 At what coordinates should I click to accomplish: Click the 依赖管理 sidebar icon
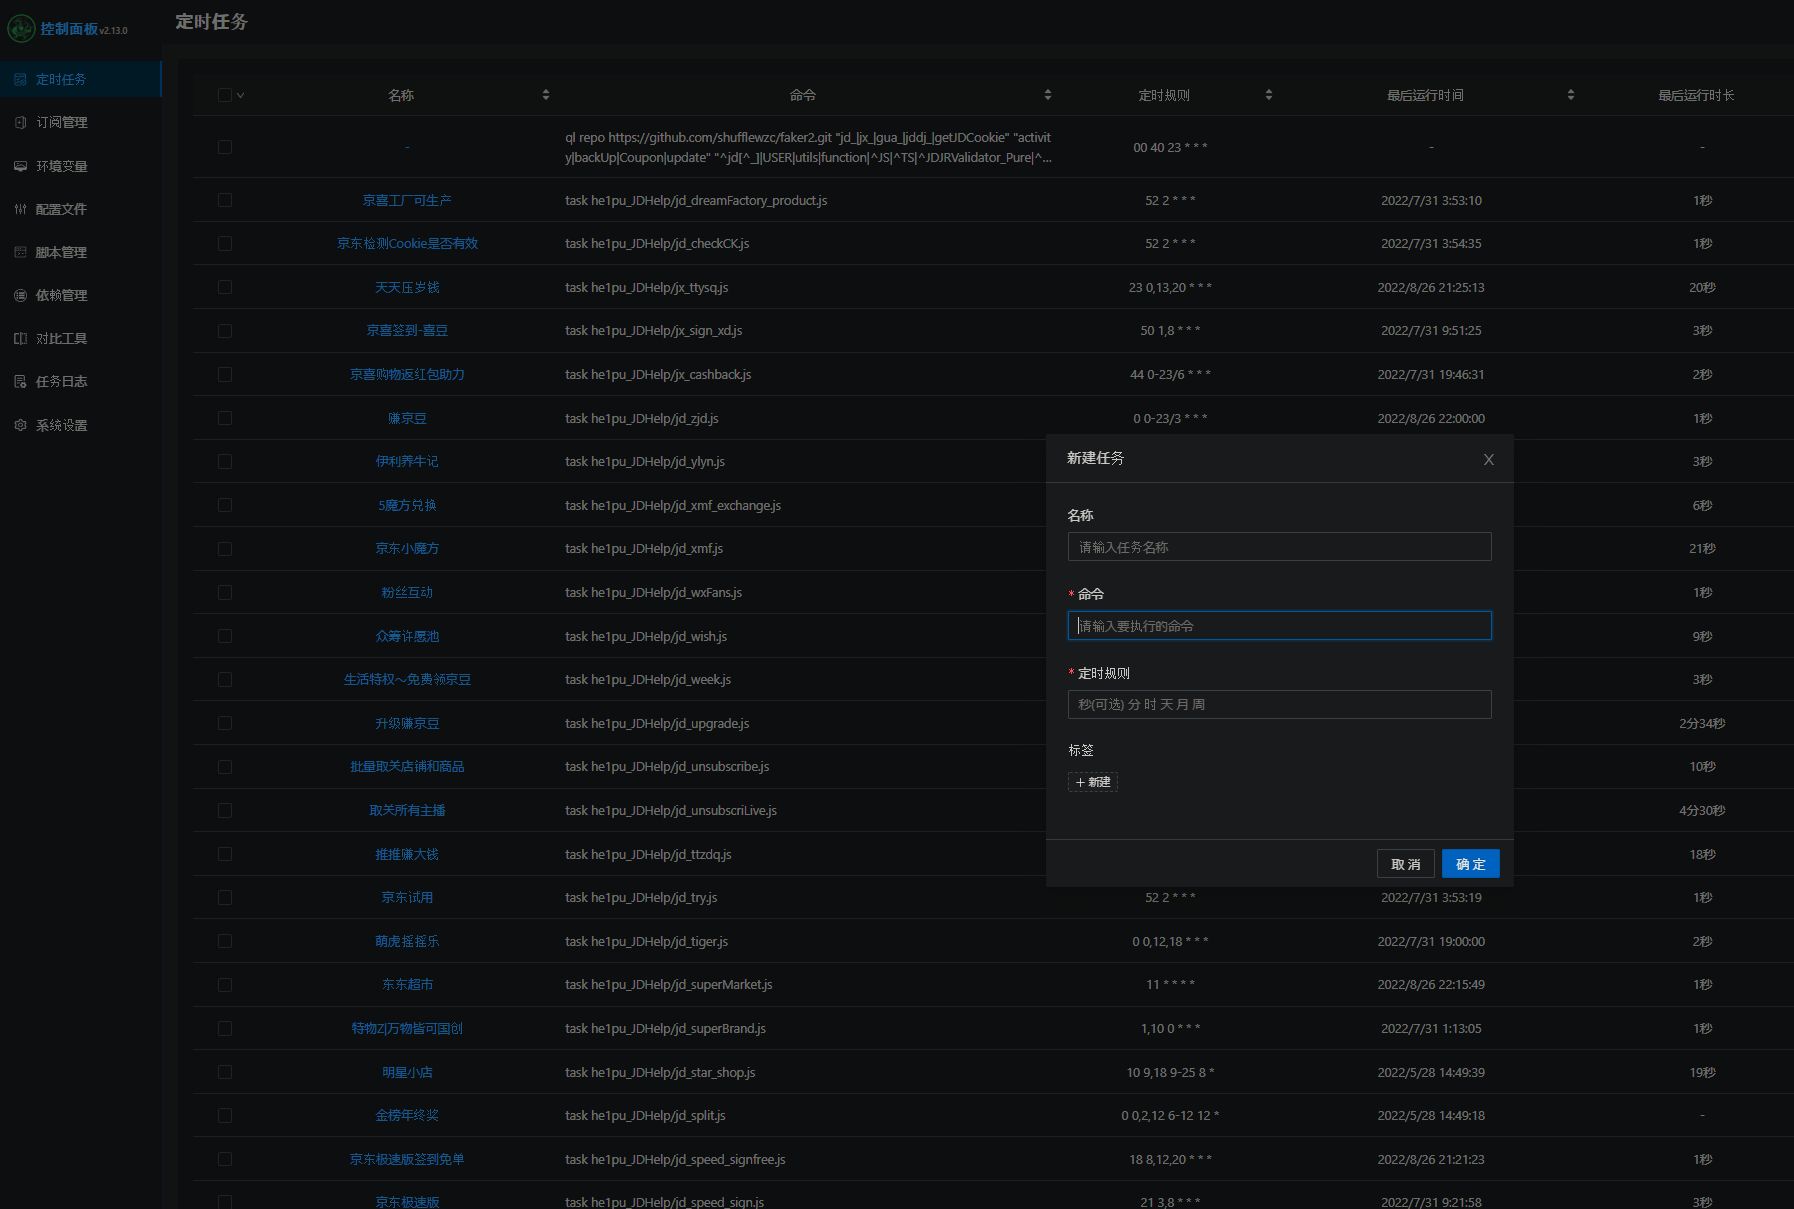pos(20,295)
